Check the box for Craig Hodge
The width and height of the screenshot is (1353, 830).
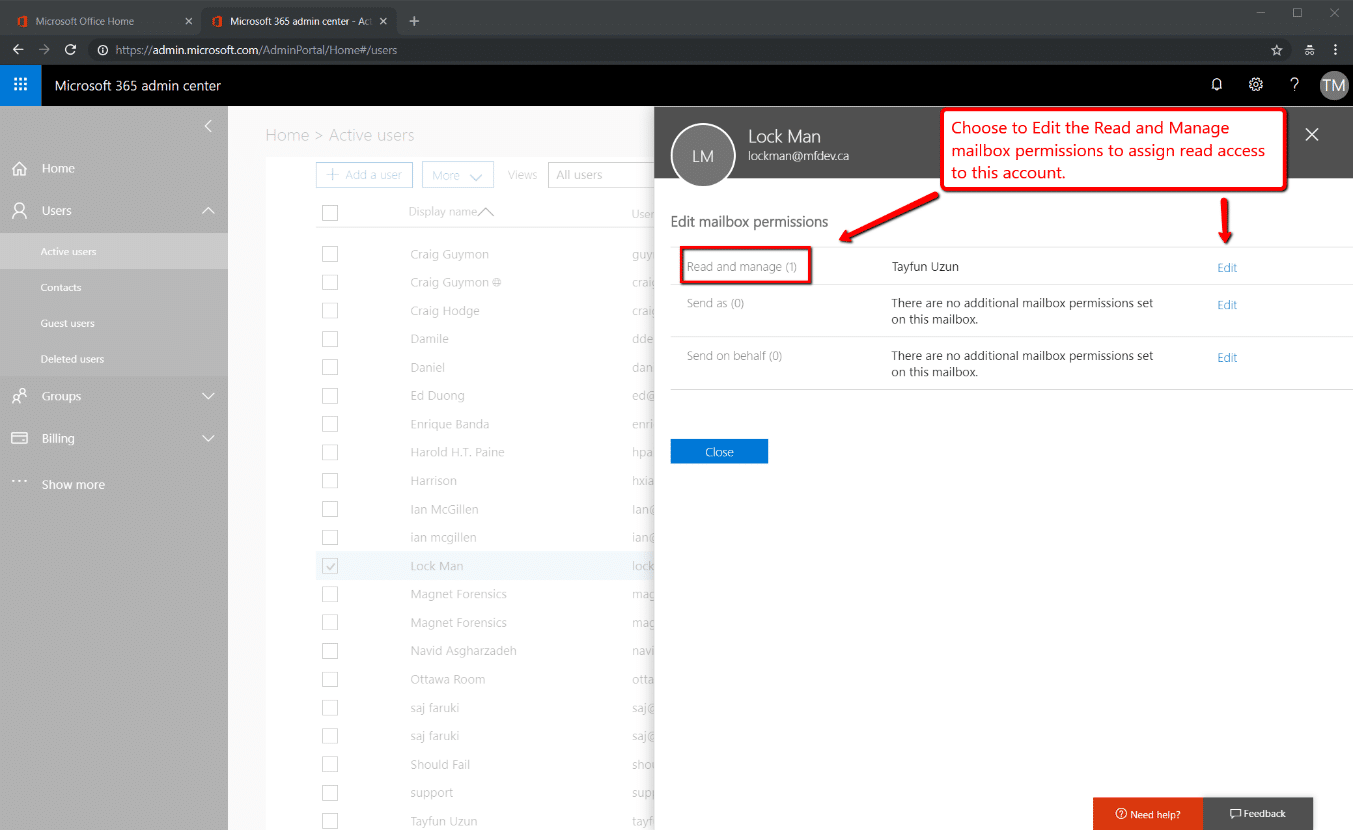(x=330, y=311)
